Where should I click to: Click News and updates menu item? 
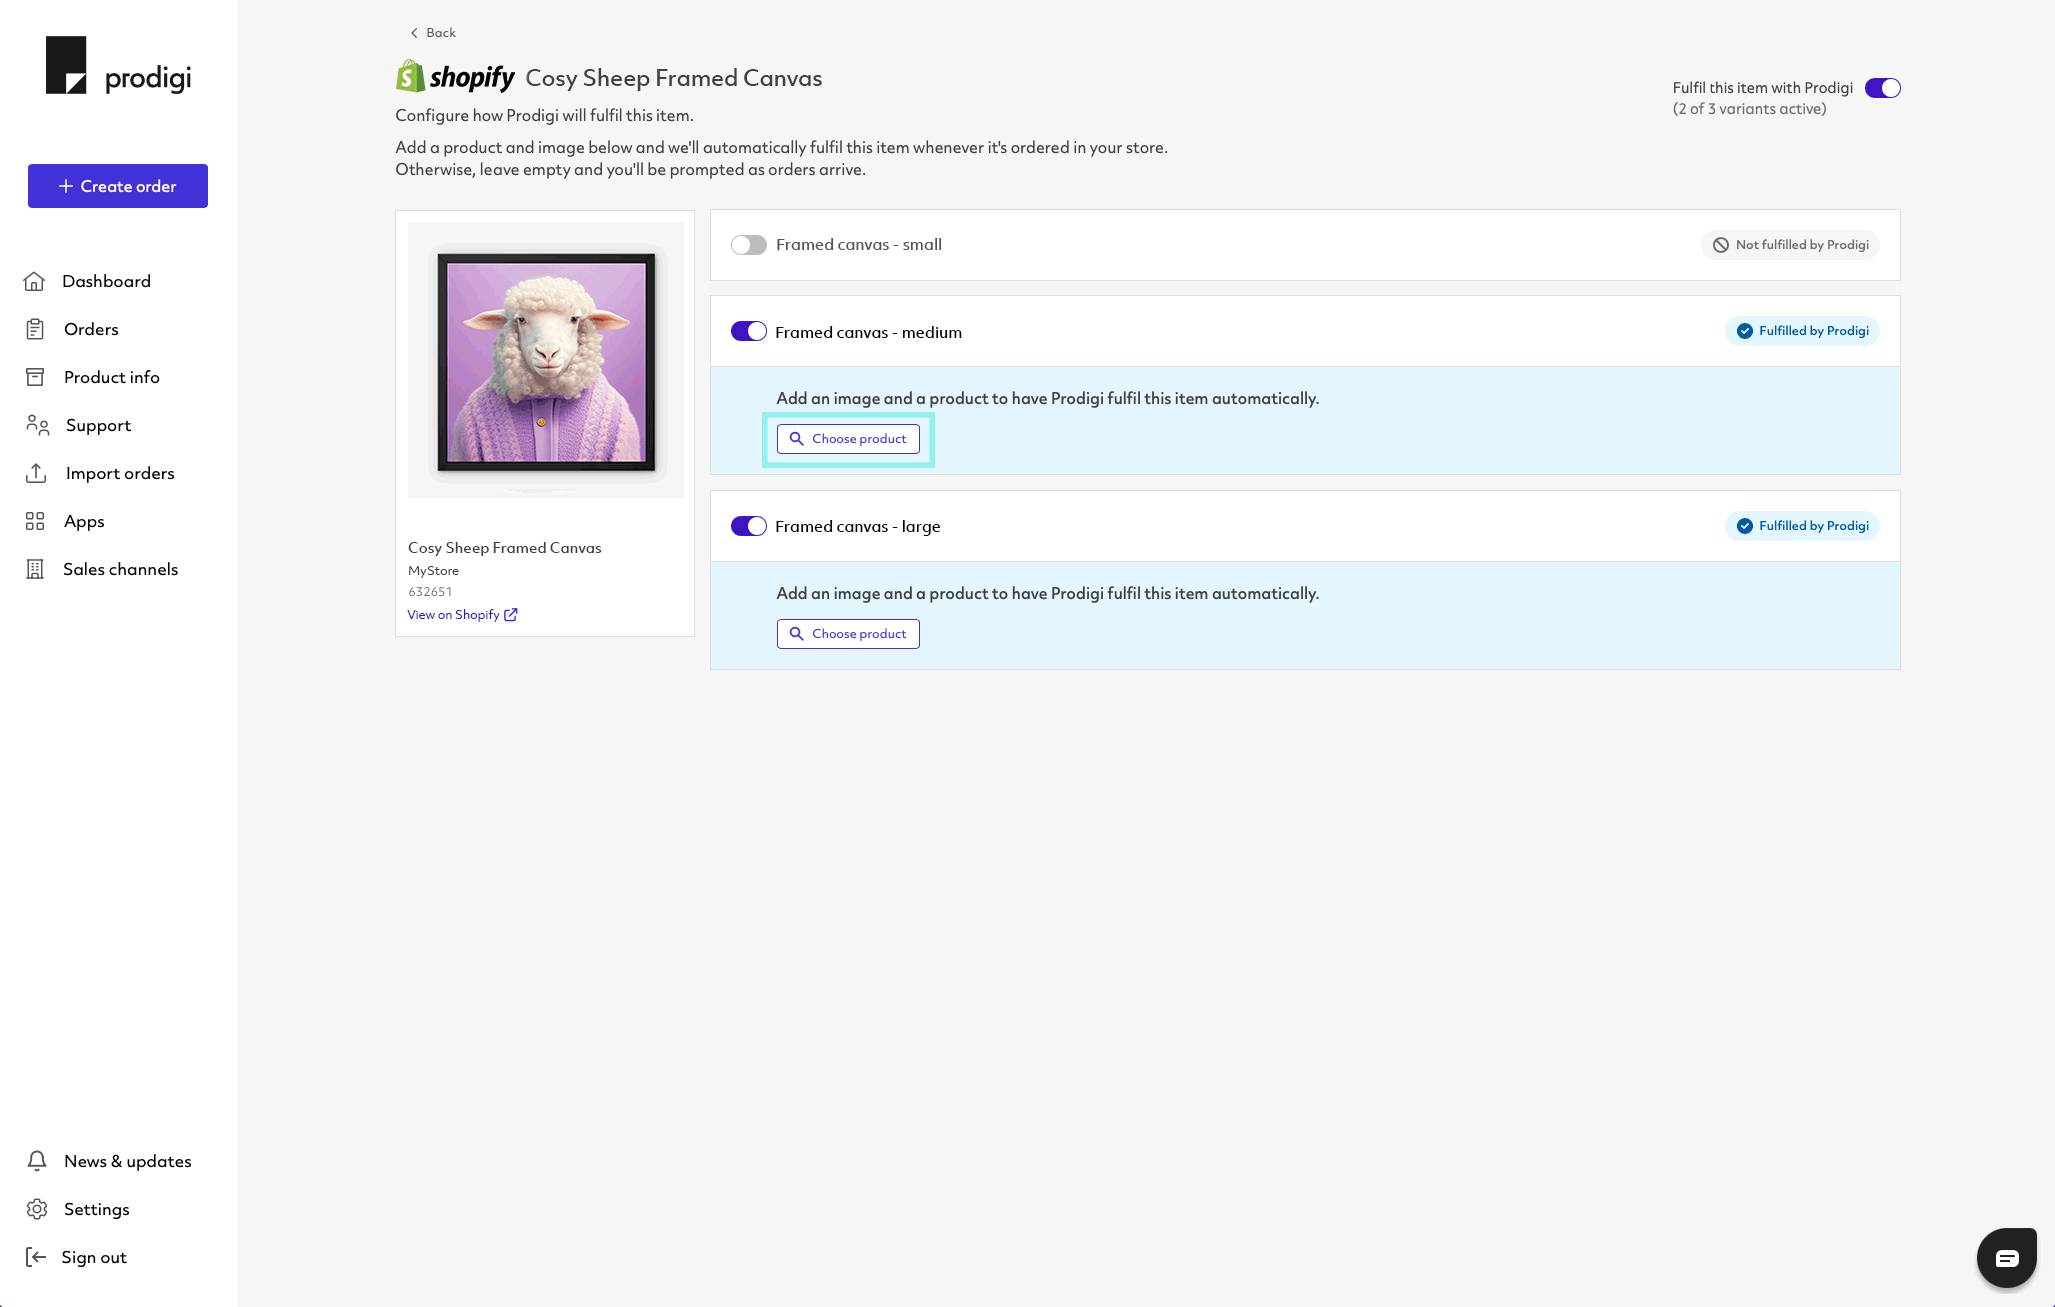point(126,1159)
